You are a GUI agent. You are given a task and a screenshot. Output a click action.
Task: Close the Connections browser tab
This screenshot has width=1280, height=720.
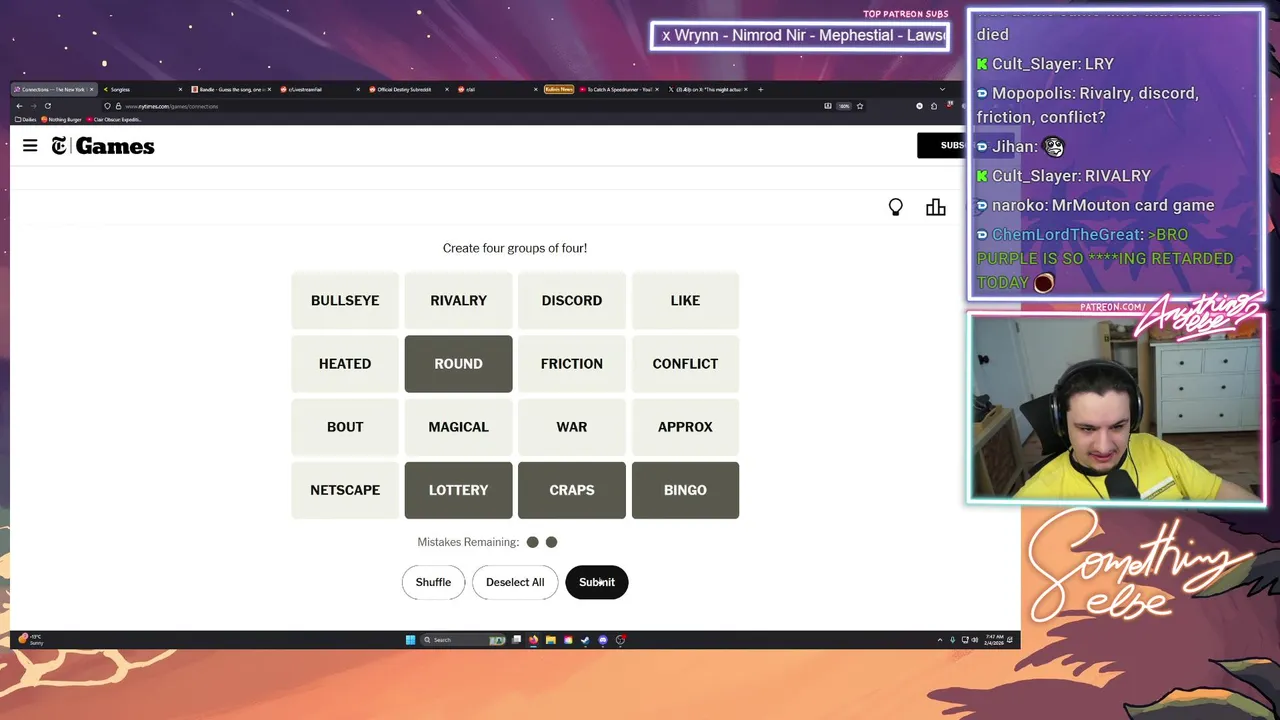coord(92,89)
